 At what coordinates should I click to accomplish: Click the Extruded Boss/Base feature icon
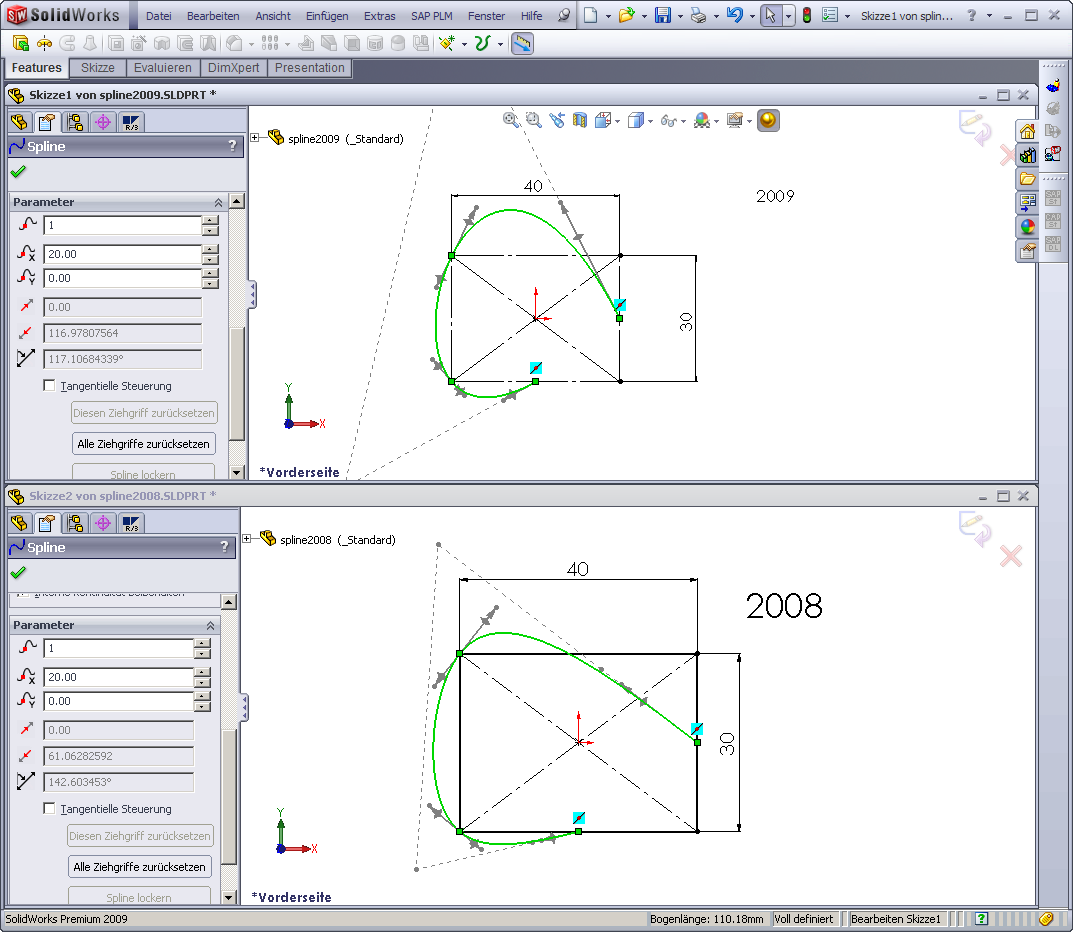[x=21, y=44]
